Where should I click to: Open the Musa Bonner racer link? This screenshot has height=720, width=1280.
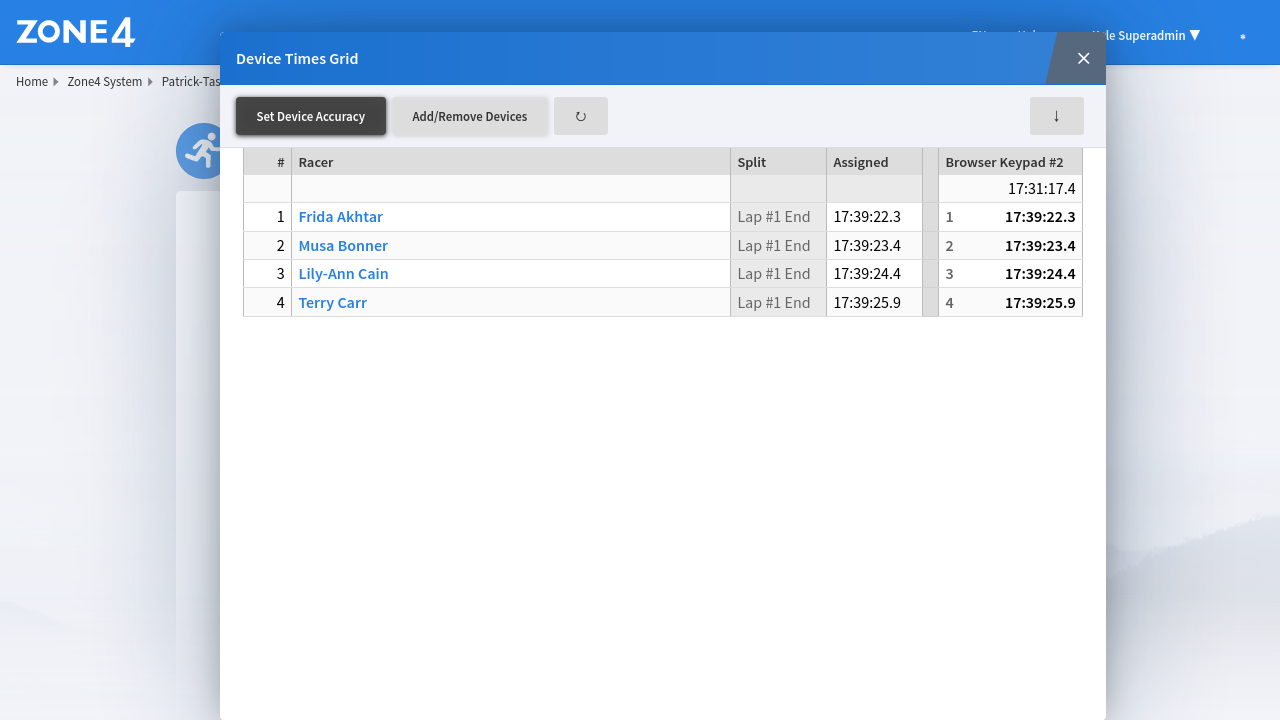(x=343, y=246)
